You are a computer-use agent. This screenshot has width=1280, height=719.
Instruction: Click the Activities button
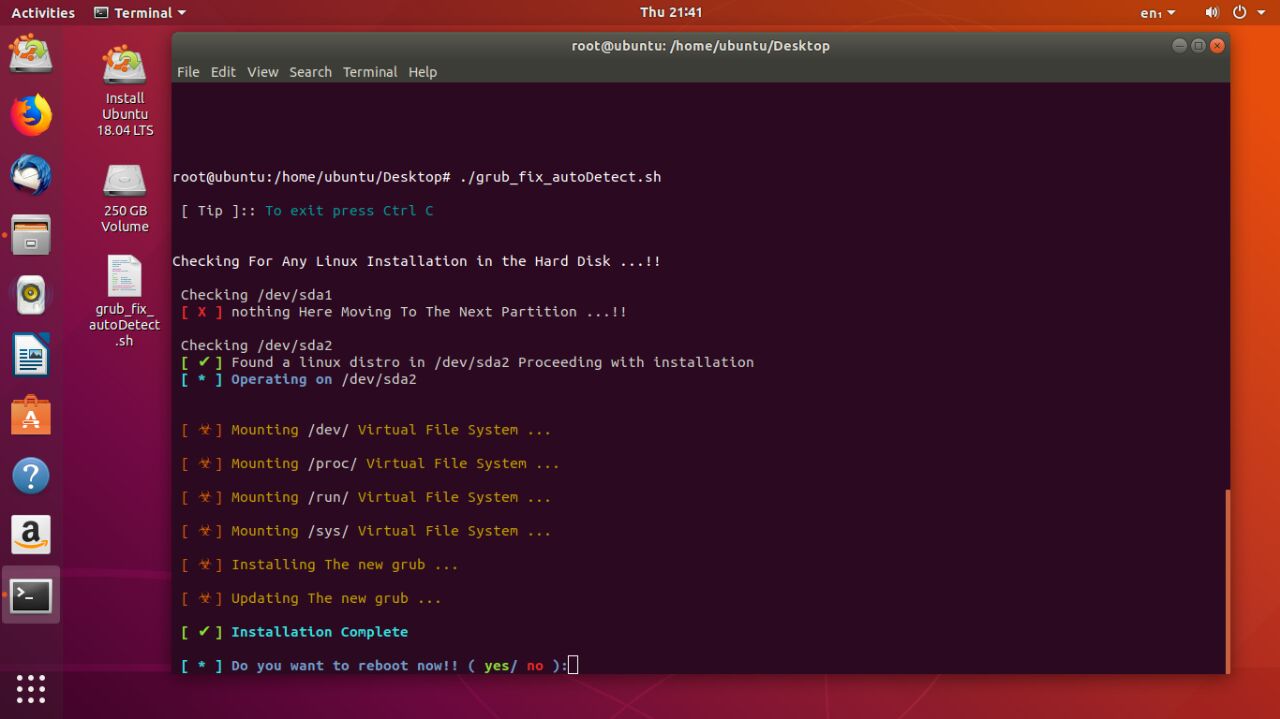coord(43,13)
